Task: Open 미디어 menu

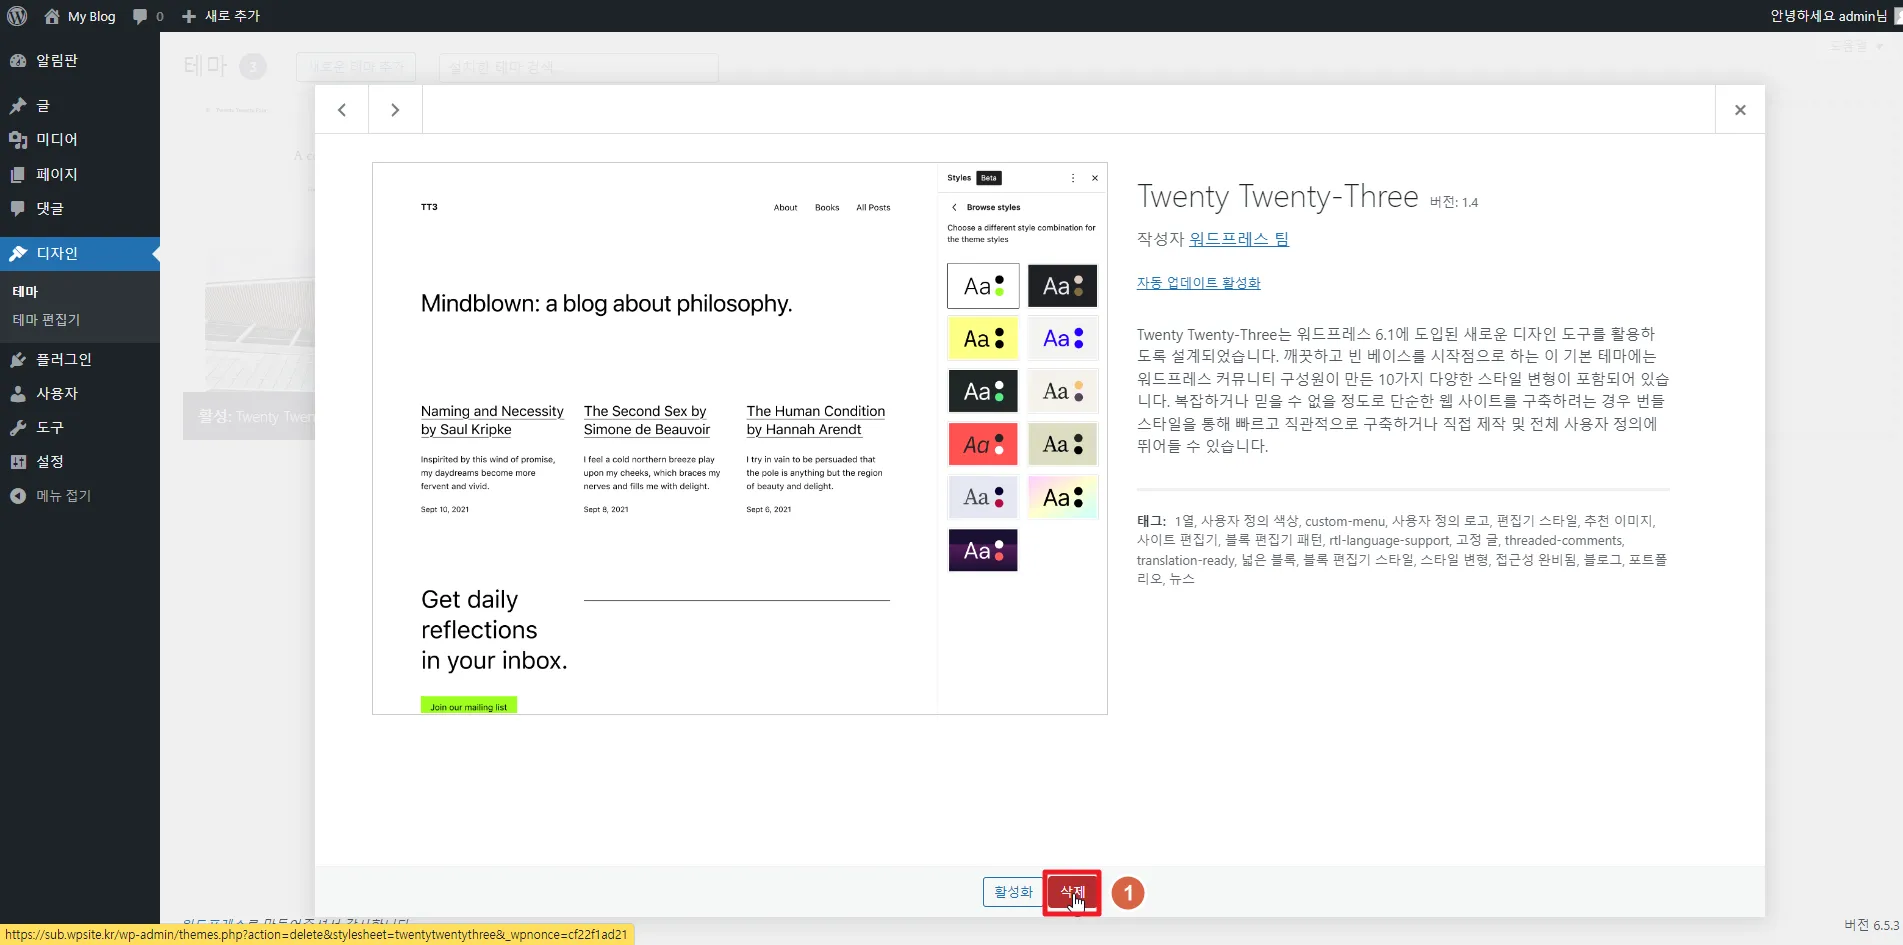Action: tap(80, 139)
